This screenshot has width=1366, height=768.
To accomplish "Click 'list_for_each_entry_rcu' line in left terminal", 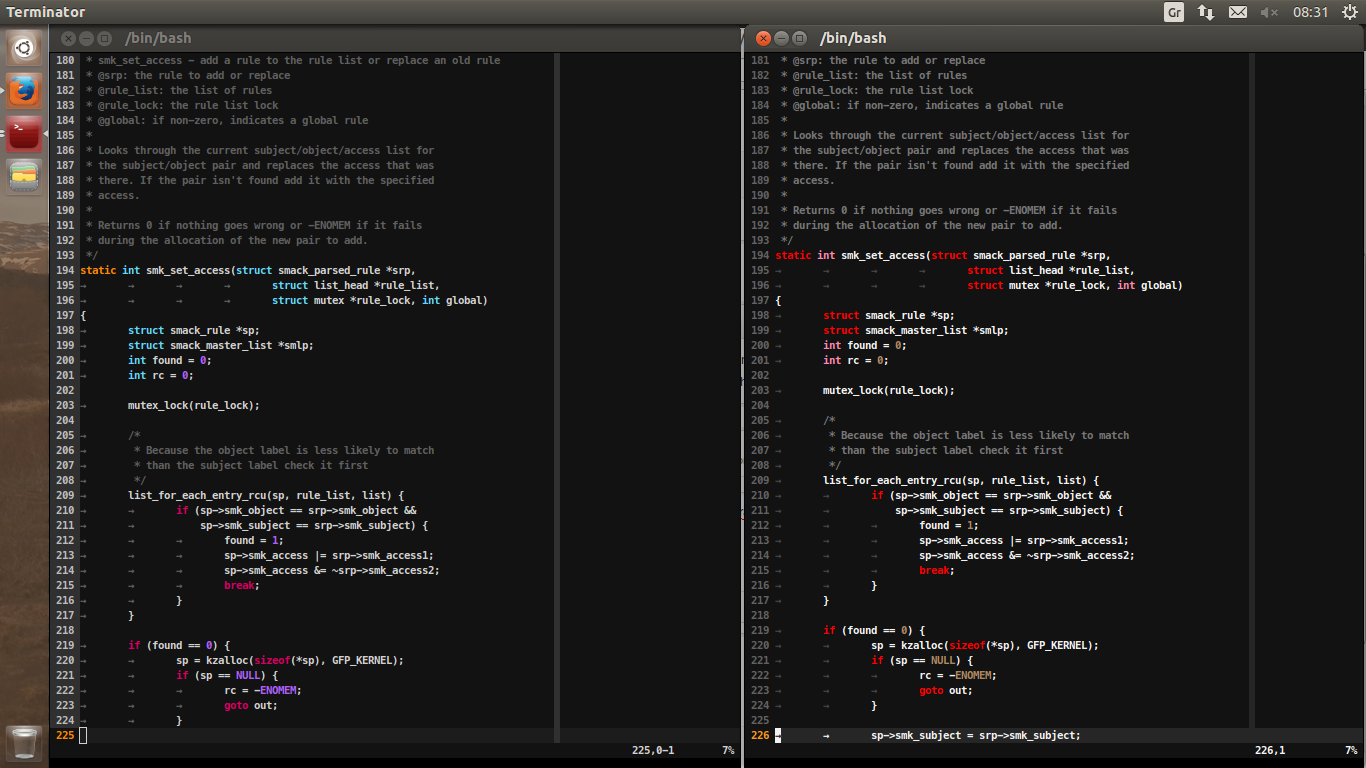I will coord(266,495).
